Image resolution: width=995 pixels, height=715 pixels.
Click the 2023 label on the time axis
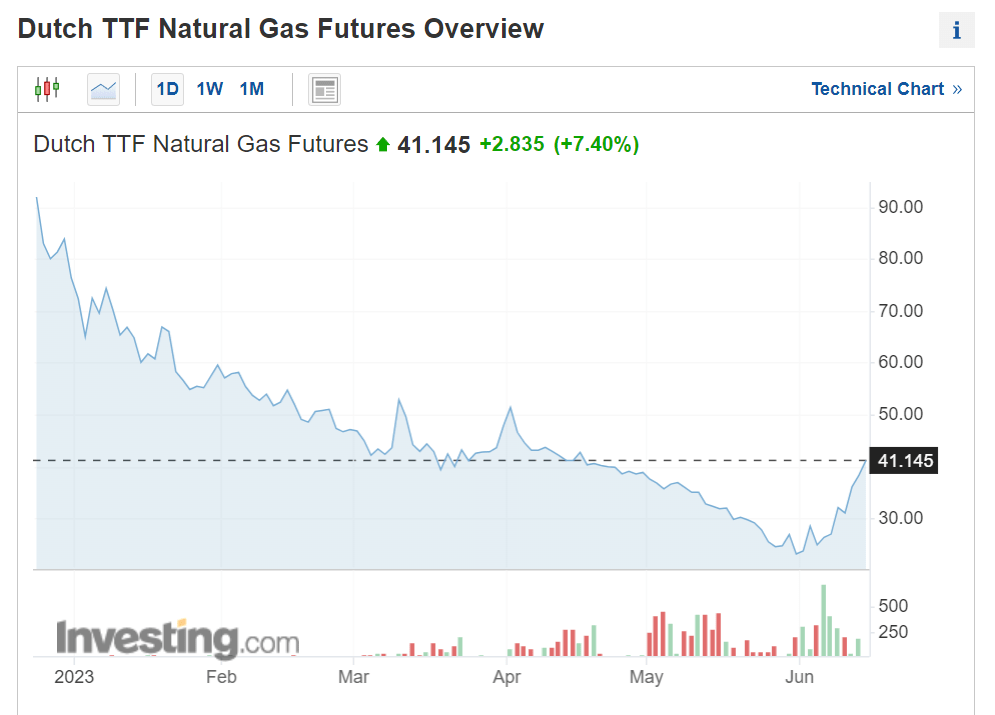click(x=74, y=677)
